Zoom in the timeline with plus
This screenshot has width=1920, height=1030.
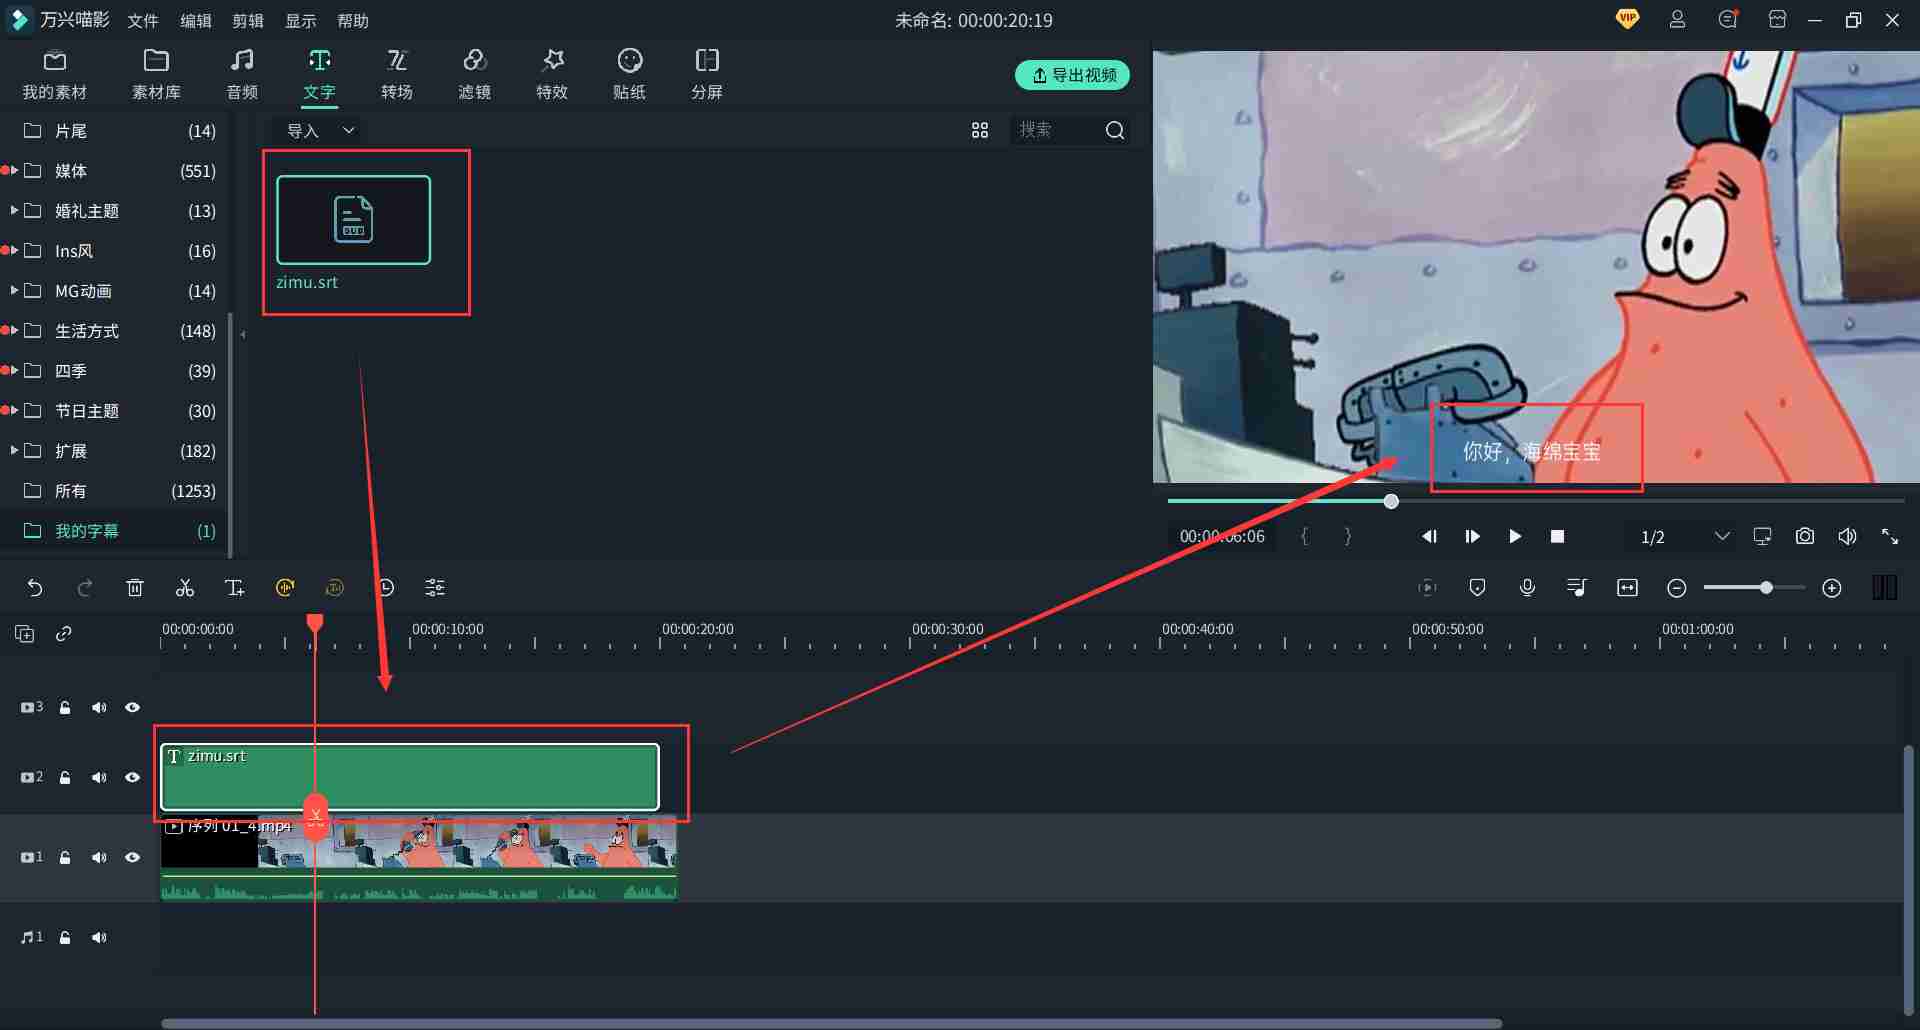point(1832,588)
